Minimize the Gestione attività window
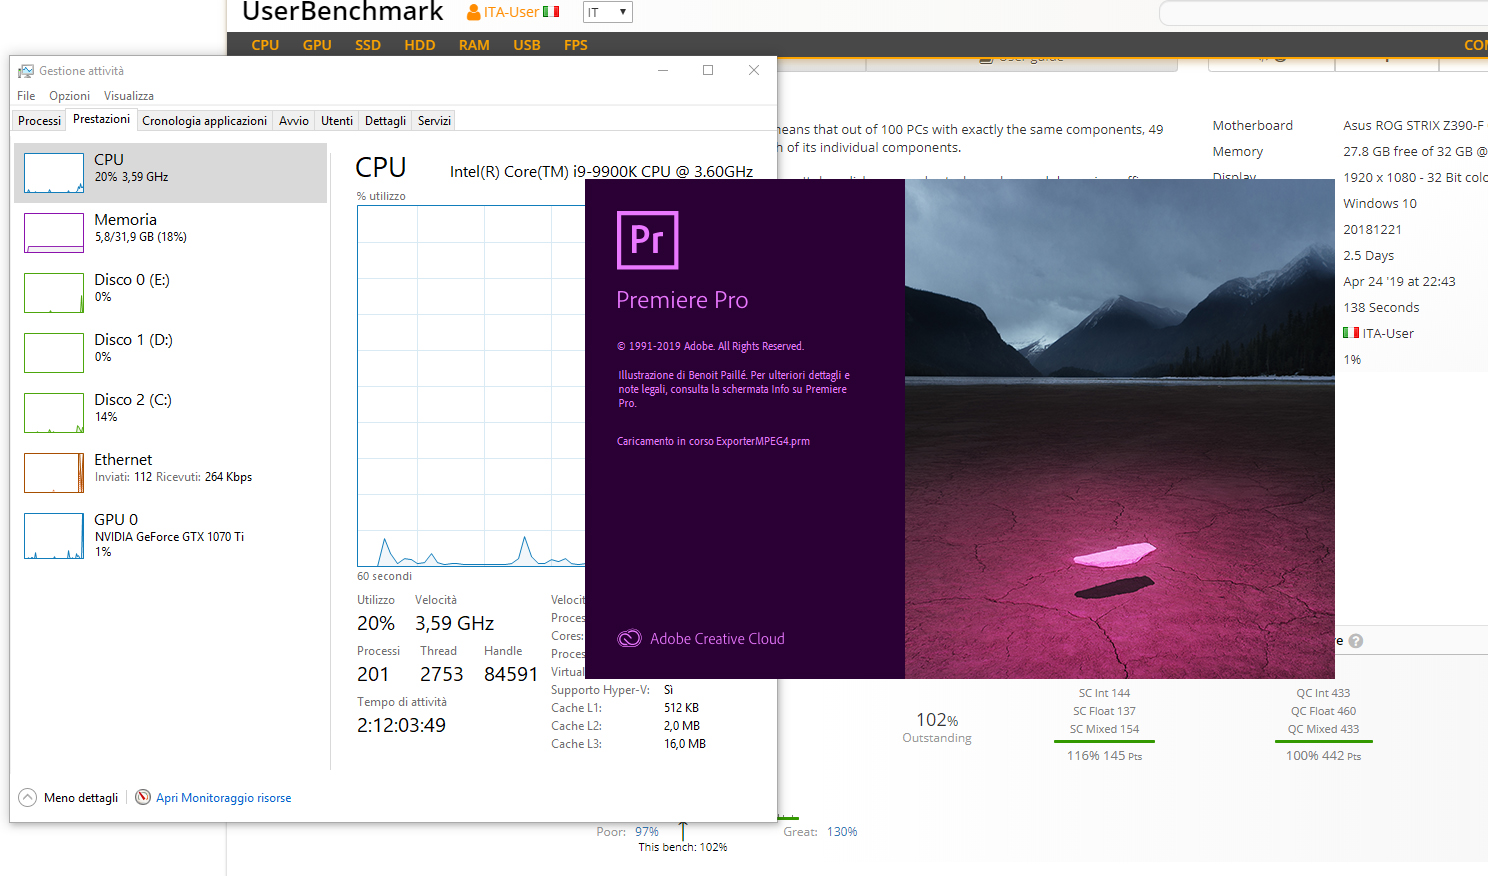This screenshot has width=1488, height=876. 663,70
